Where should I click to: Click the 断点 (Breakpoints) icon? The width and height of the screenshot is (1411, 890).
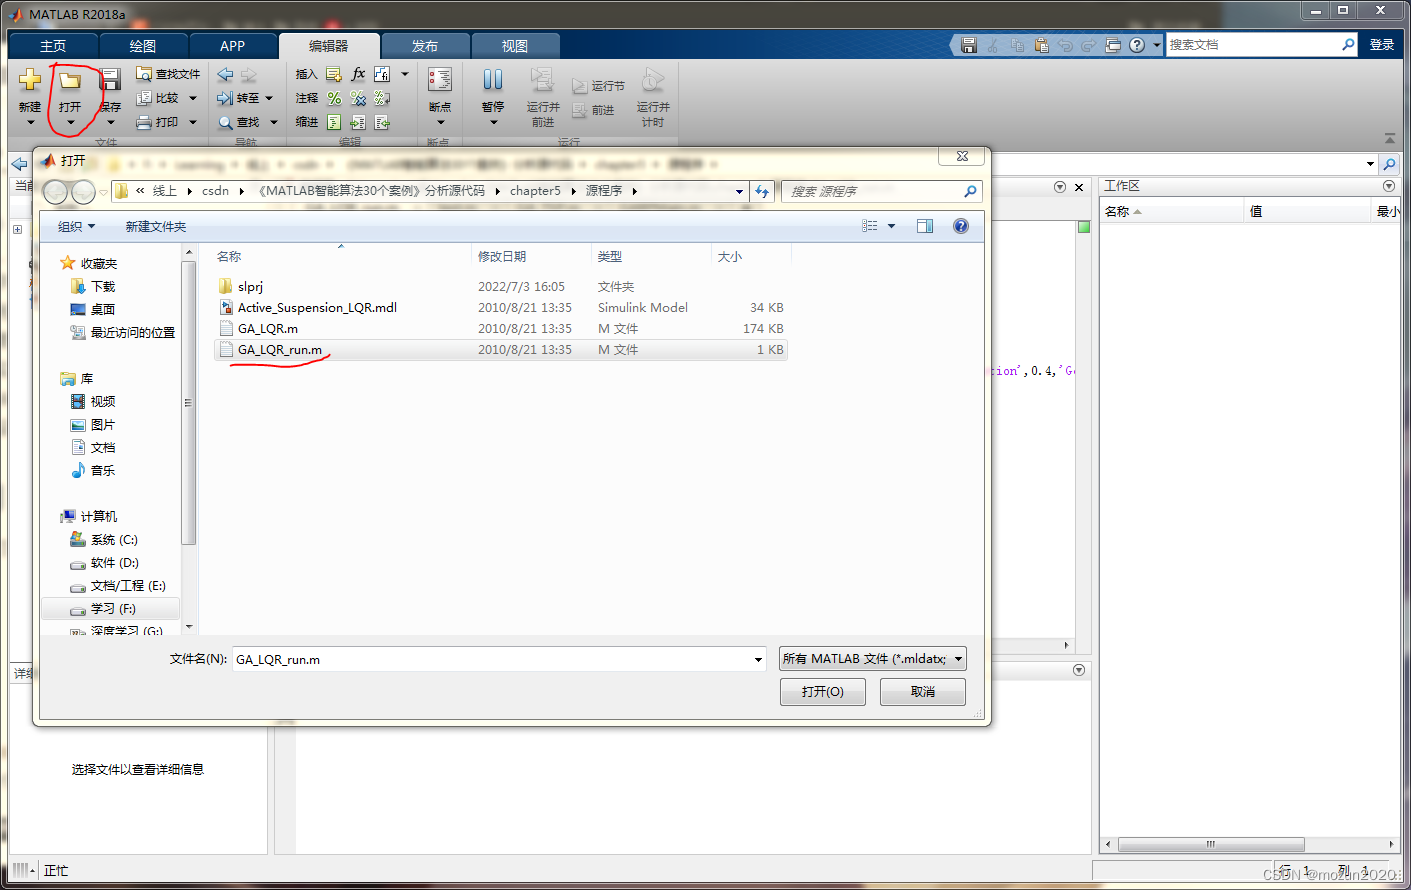pos(440,80)
